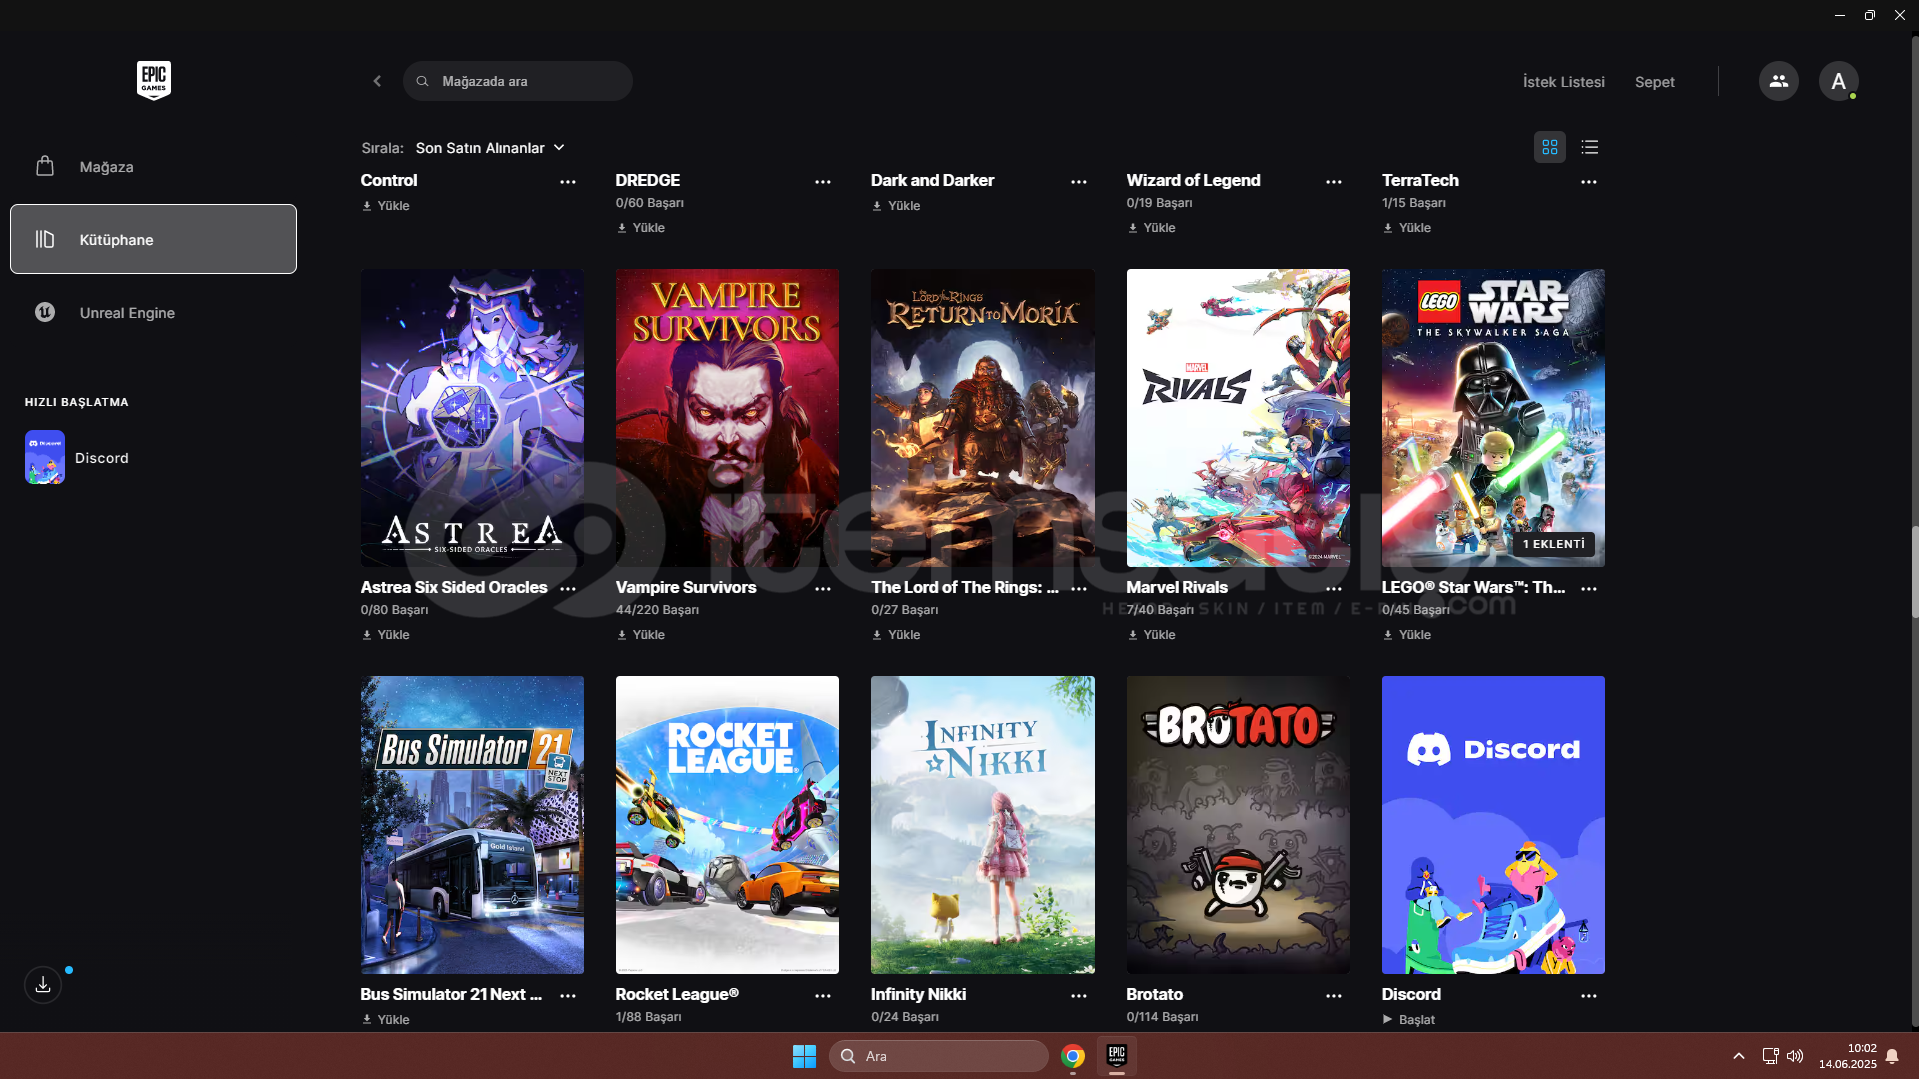Click the 1 EKLENTİ badge on LEGO Star Wars

pyautogui.click(x=1553, y=544)
